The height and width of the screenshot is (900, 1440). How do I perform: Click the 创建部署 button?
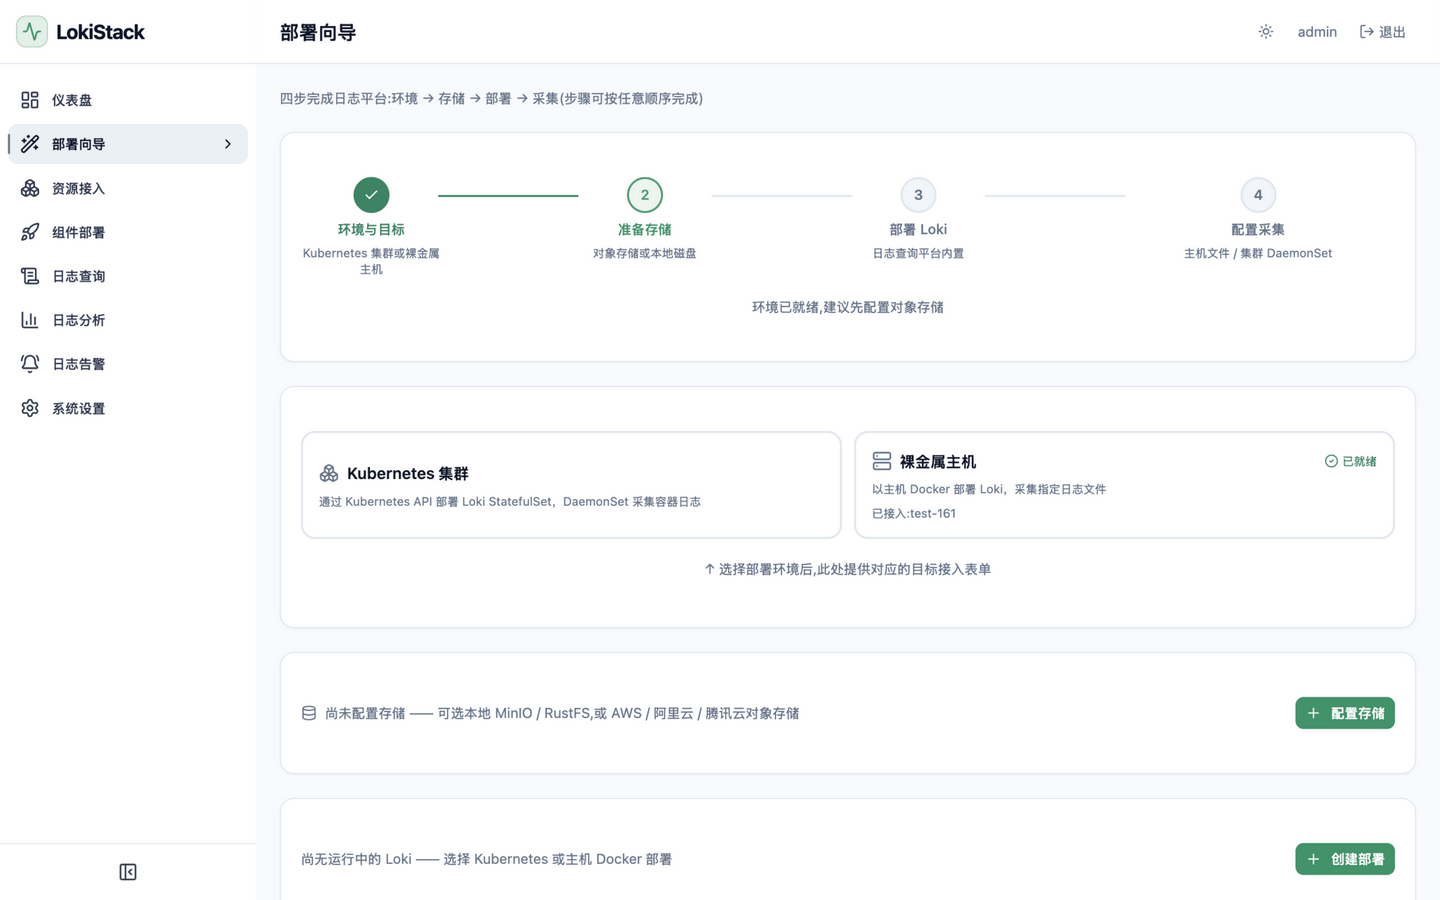1345,859
